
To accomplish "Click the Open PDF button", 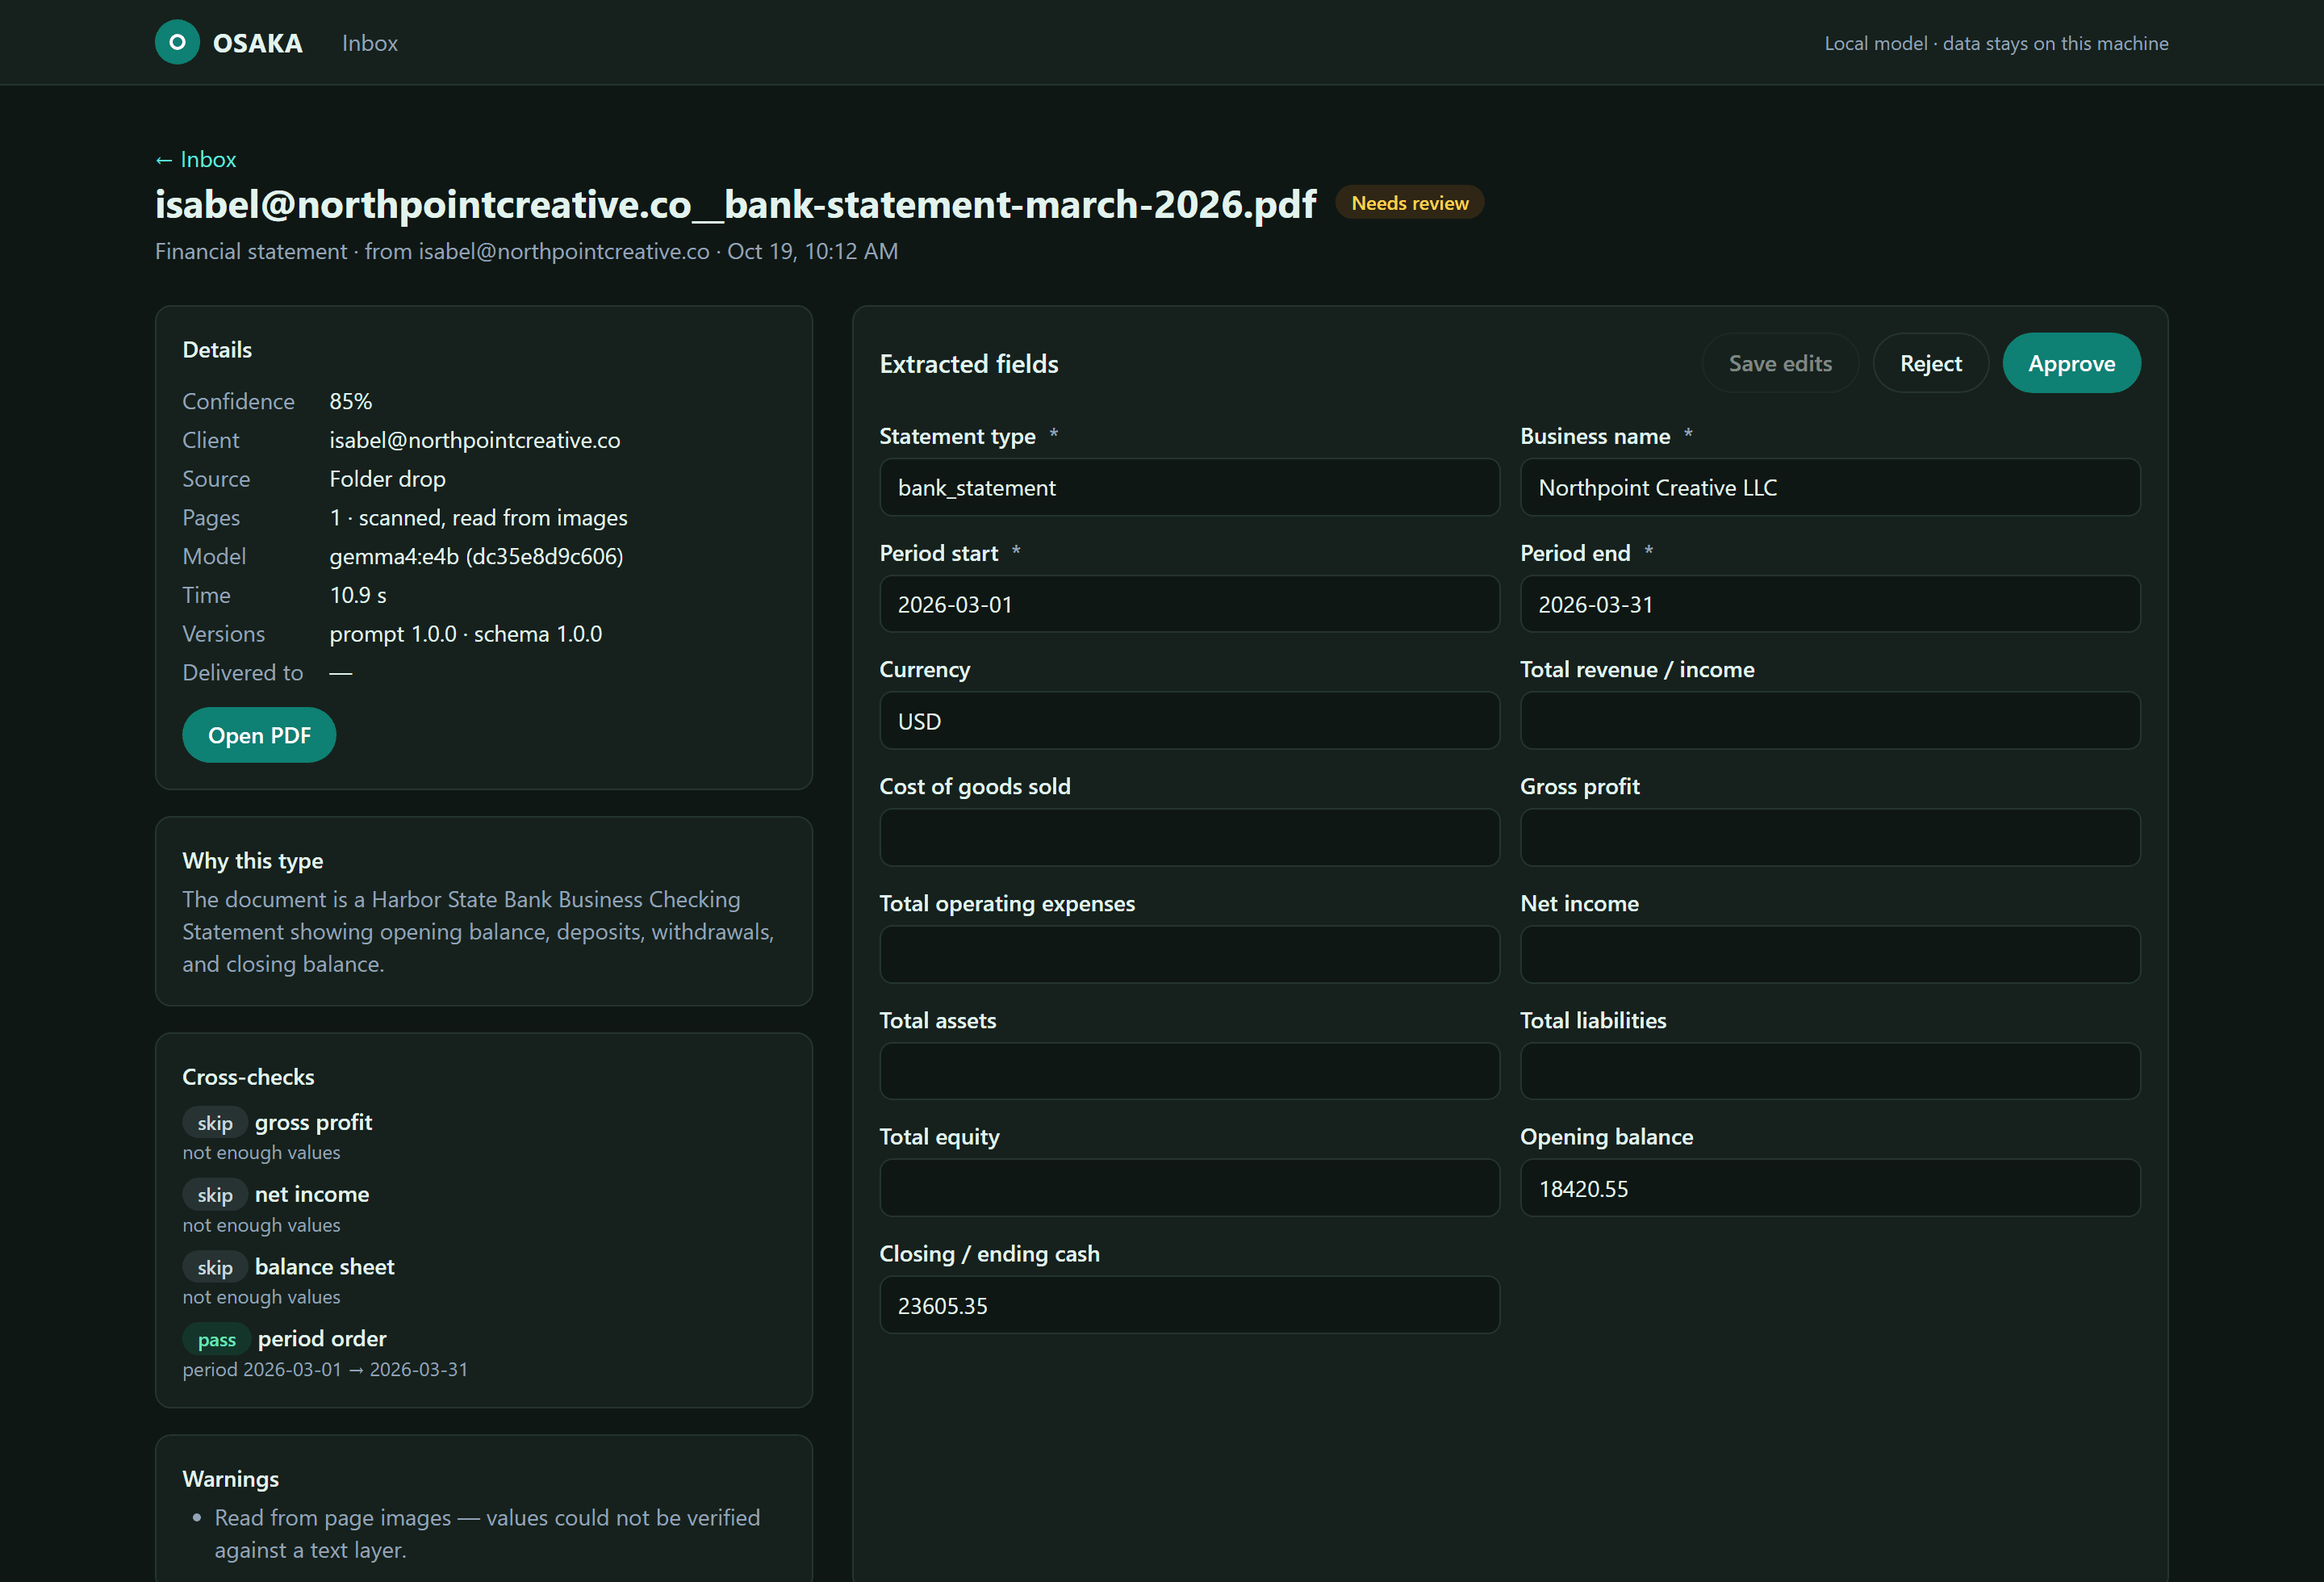I will tap(259, 735).
